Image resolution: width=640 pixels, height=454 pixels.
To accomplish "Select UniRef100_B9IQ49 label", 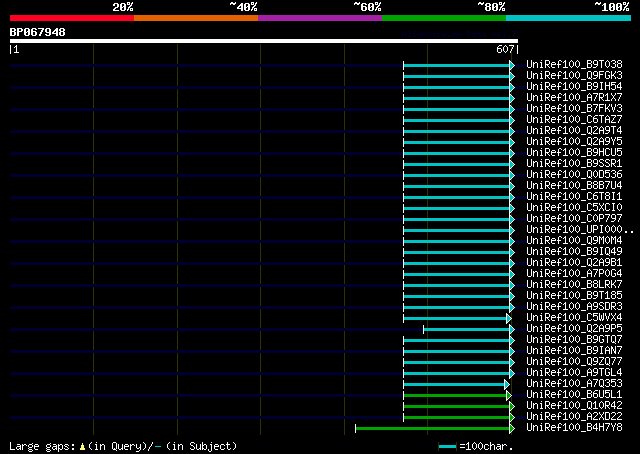I will [574, 252].
